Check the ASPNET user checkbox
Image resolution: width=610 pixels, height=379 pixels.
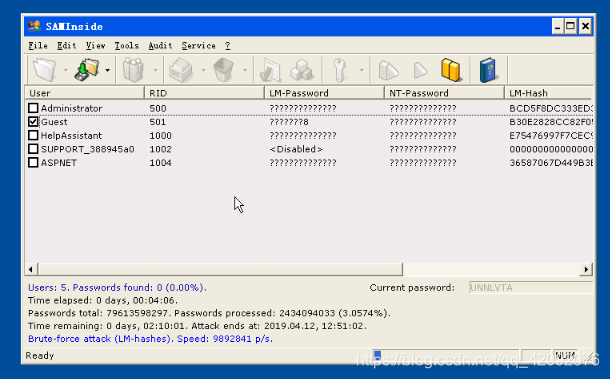[x=33, y=163]
